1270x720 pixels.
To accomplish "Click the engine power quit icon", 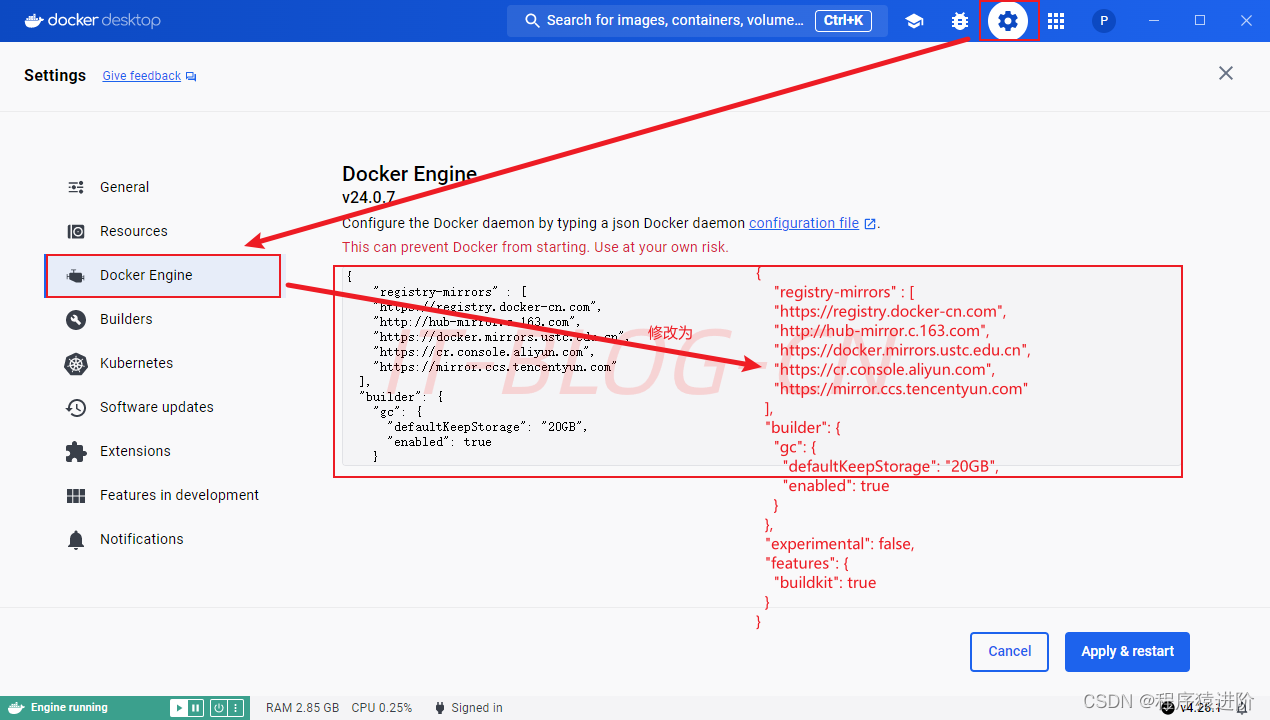I will pyautogui.click(x=218, y=708).
